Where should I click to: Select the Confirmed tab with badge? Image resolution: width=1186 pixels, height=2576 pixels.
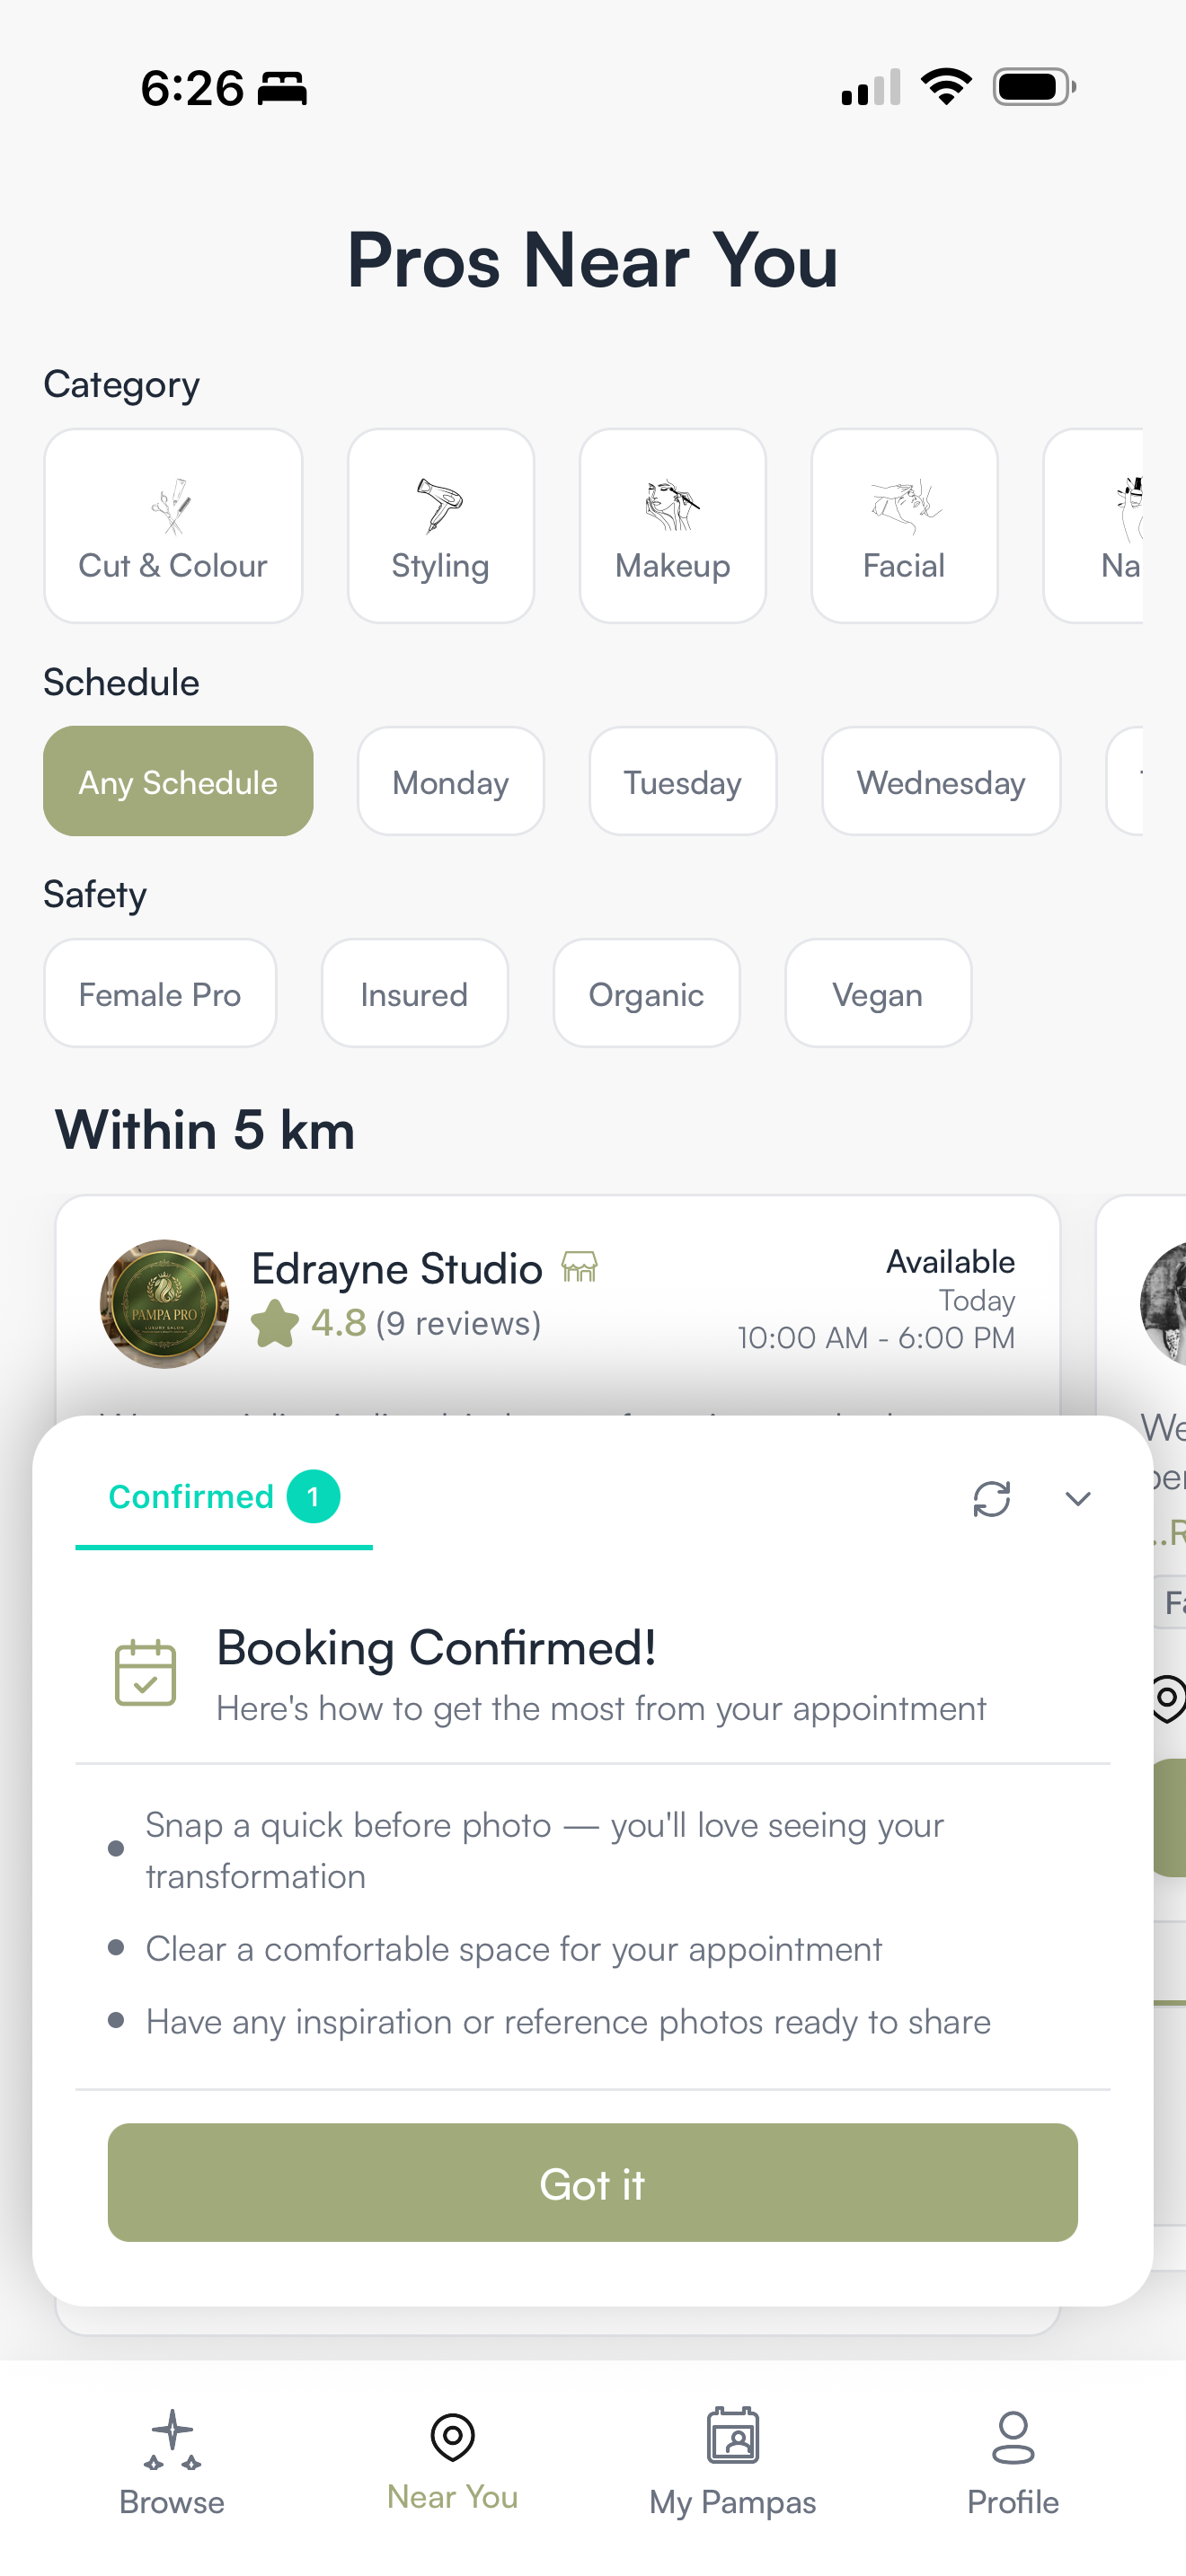[224, 1497]
